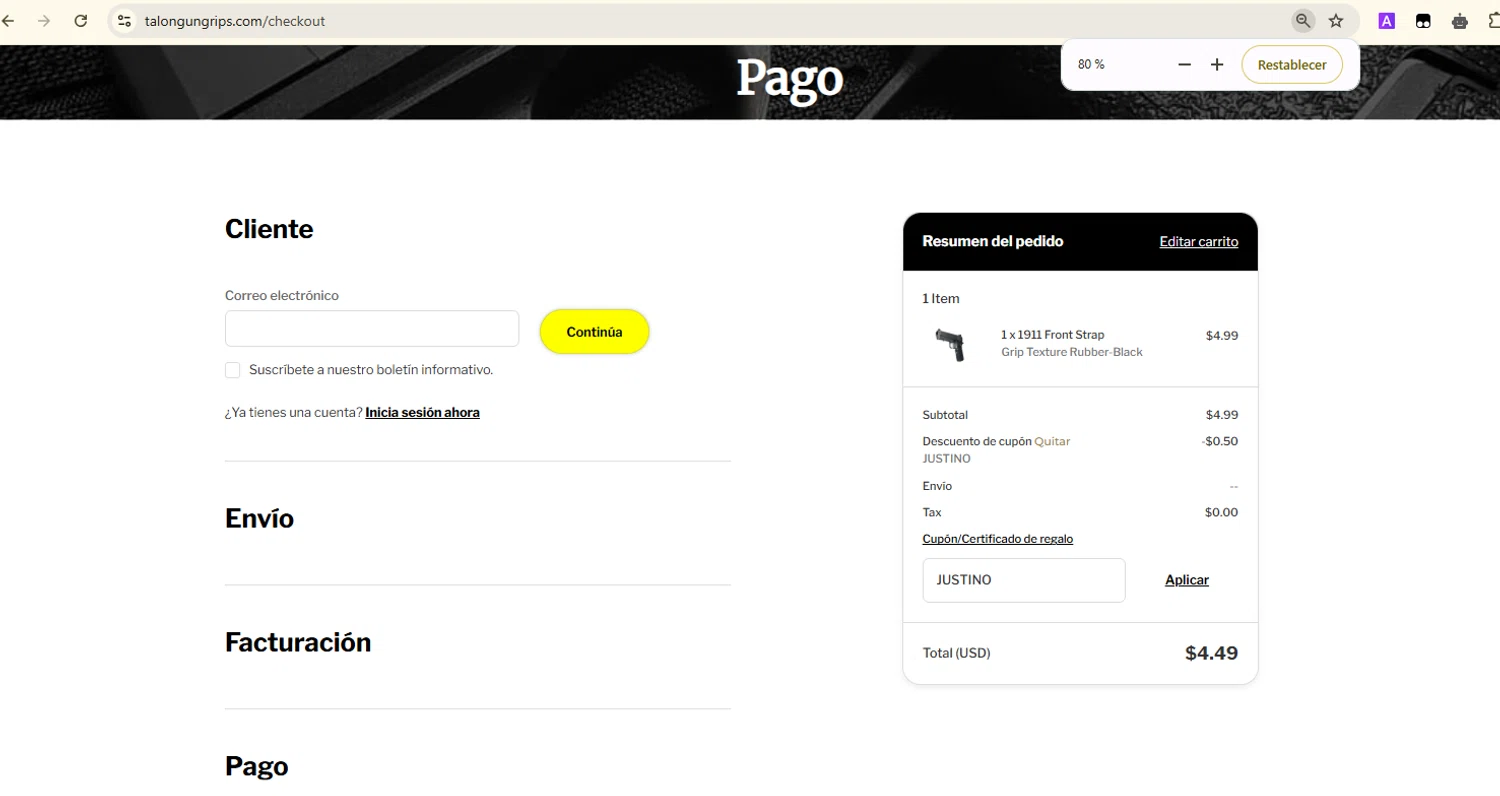Click the 1 x 1911 Front Strap product name
The width and height of the screenshot is (1500, 796).
click(x=1052, y=335)
